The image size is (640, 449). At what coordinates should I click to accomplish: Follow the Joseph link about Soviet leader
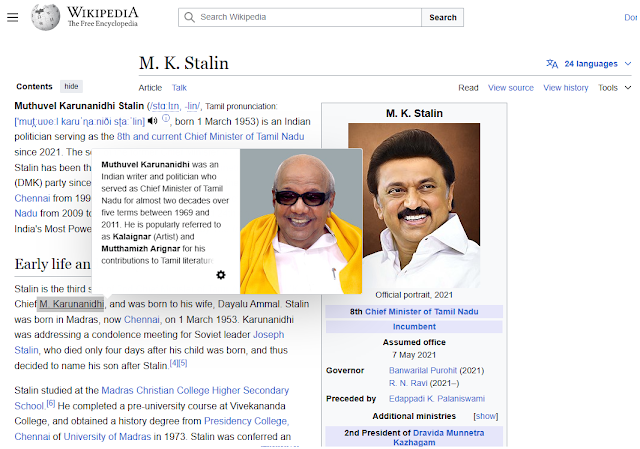(x=269, y=335)
